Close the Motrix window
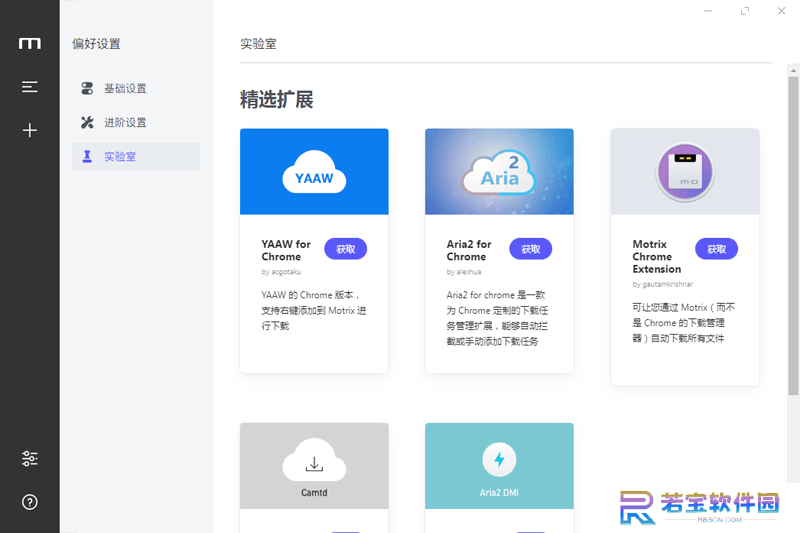 782,11
